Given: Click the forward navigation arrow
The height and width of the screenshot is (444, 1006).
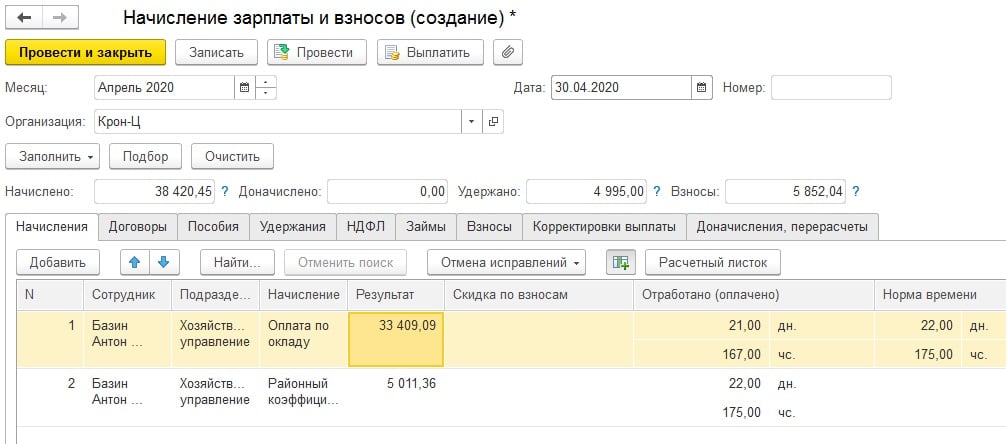Looking at the screenshot, I should point(58,19).
